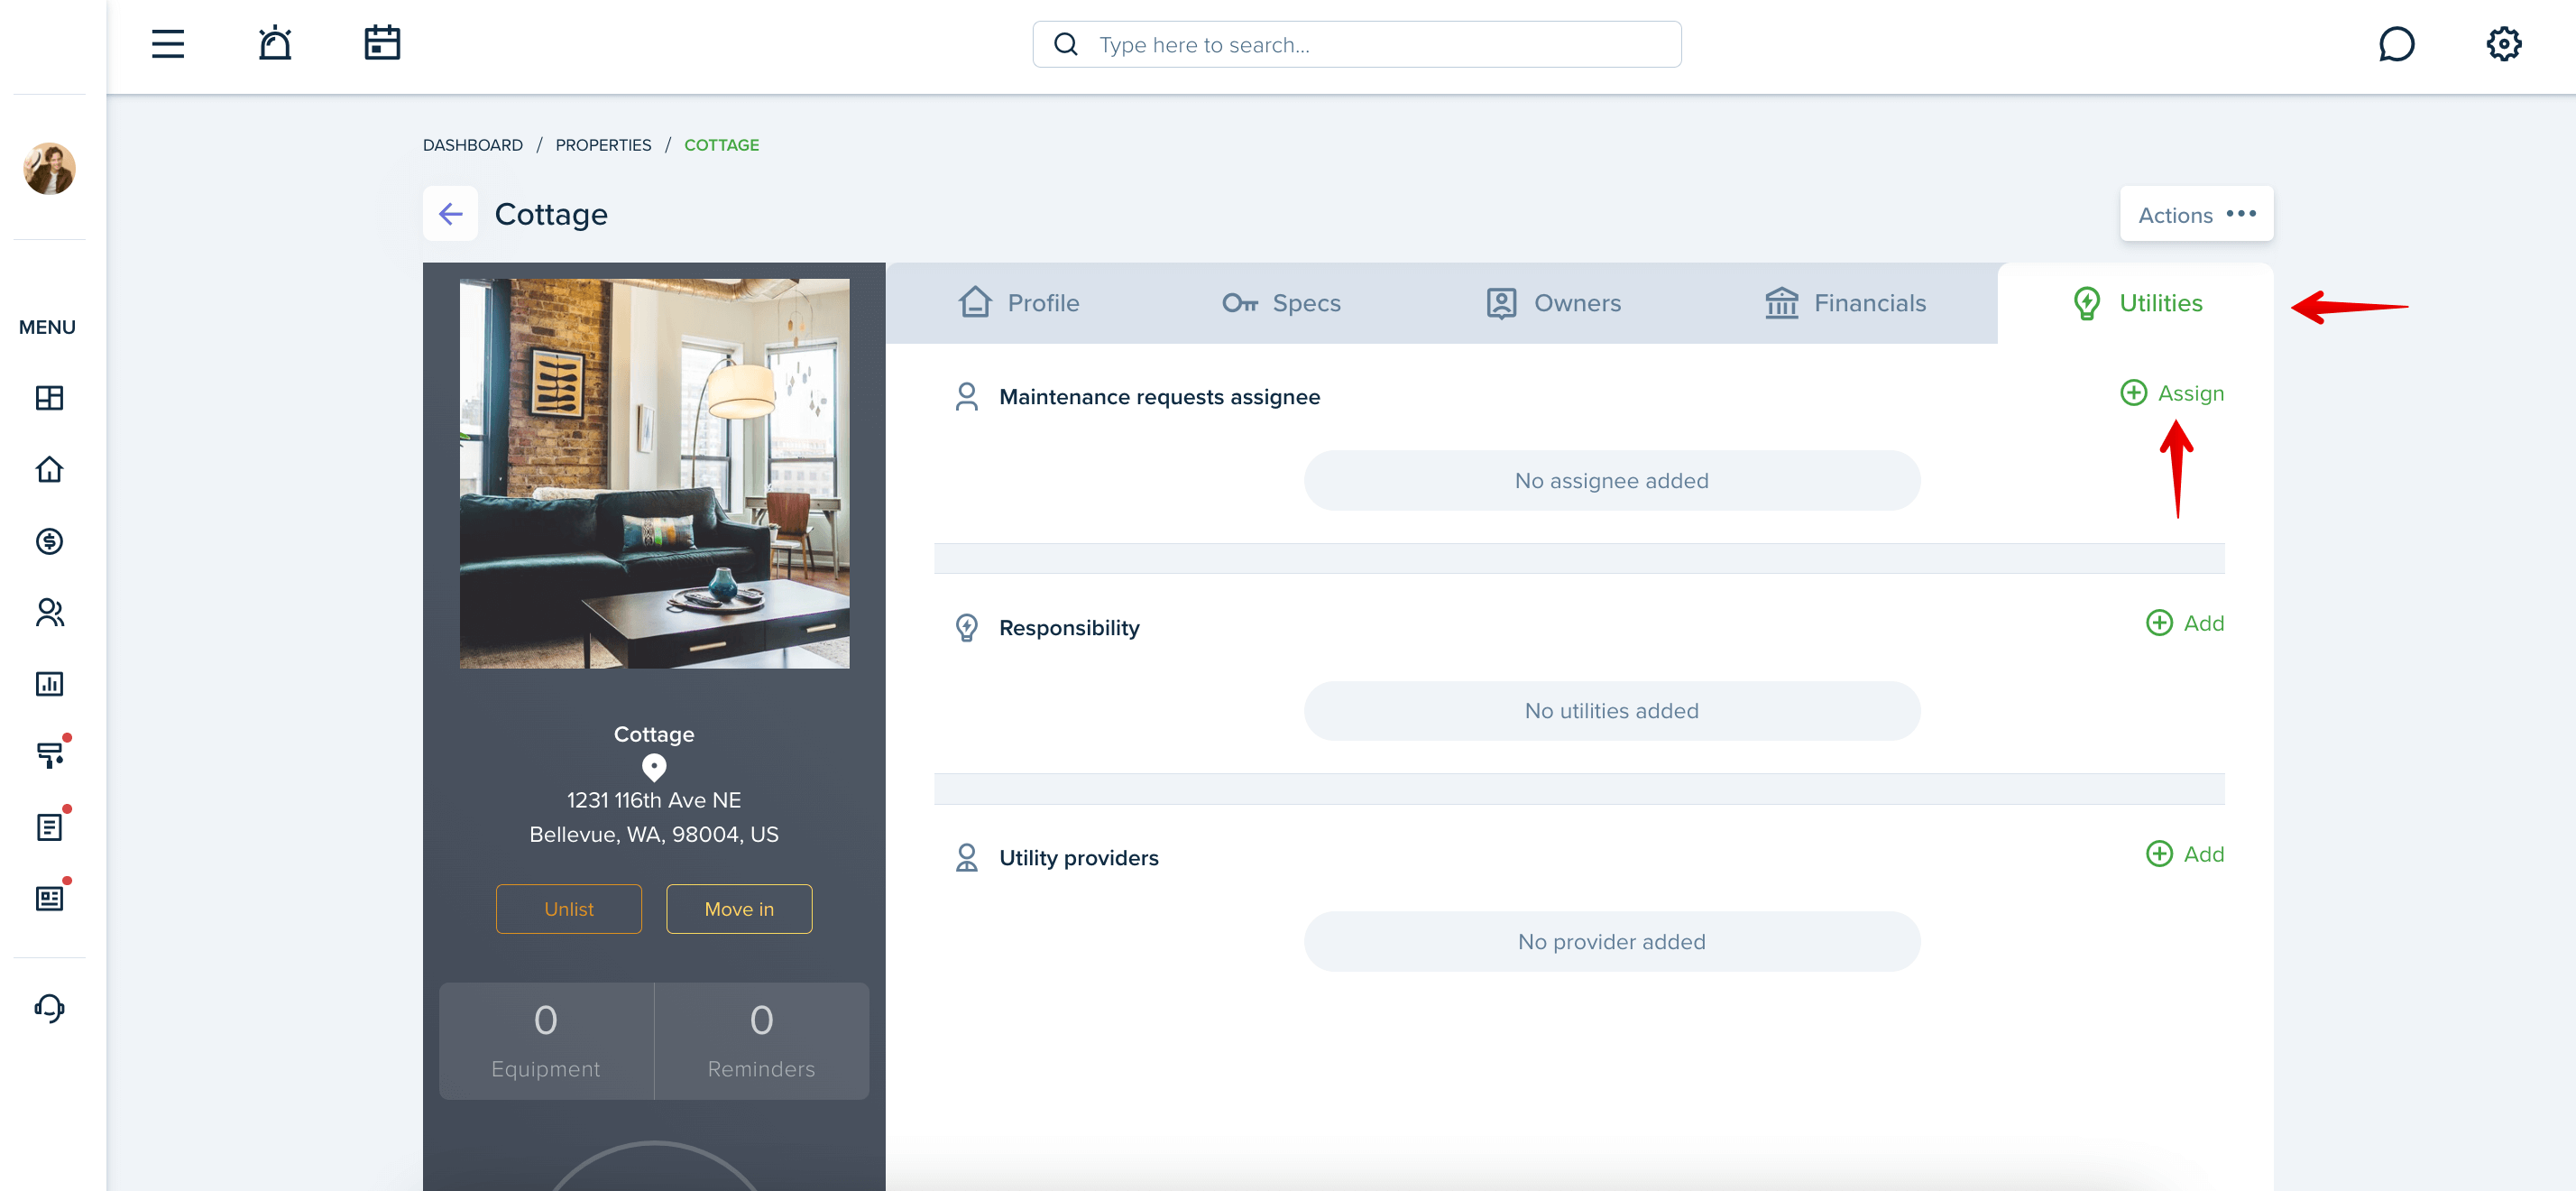
Task: Open properties house icon in sidebar
Action: click(x=49, y=469)
